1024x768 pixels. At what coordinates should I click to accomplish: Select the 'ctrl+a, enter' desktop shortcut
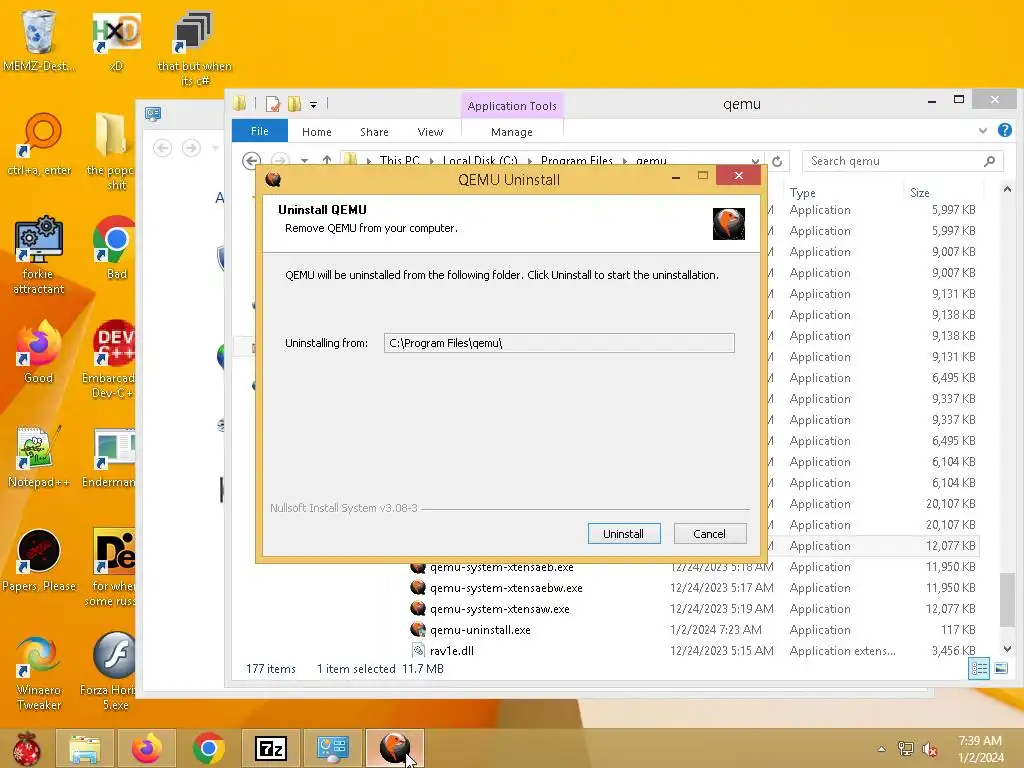coord(39,145)
